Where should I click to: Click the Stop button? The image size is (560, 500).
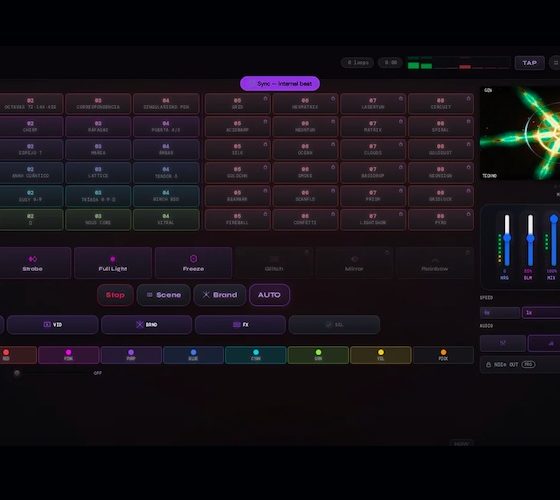pyautogui.click(x=115, y=295)
